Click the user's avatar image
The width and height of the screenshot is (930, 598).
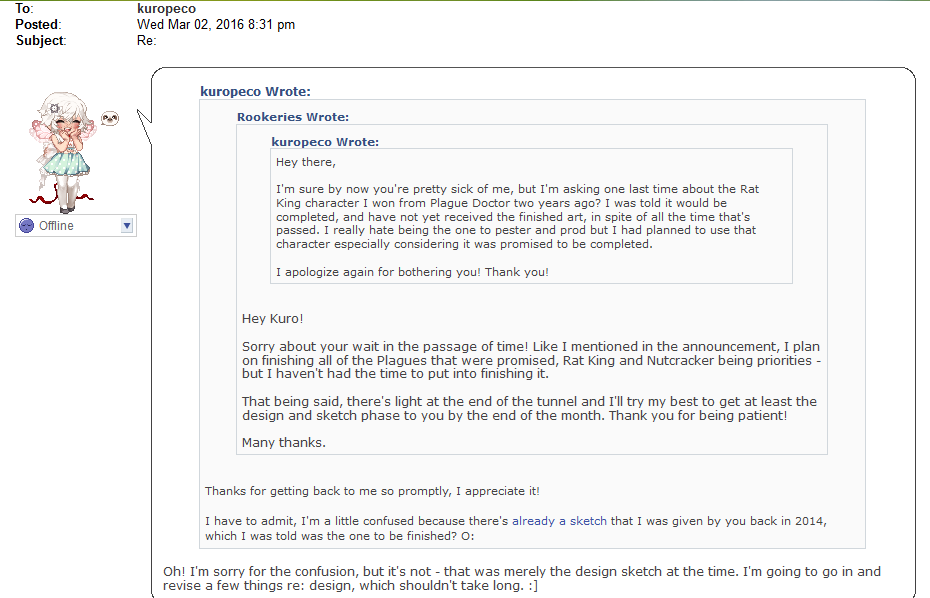tap(62, 152)
